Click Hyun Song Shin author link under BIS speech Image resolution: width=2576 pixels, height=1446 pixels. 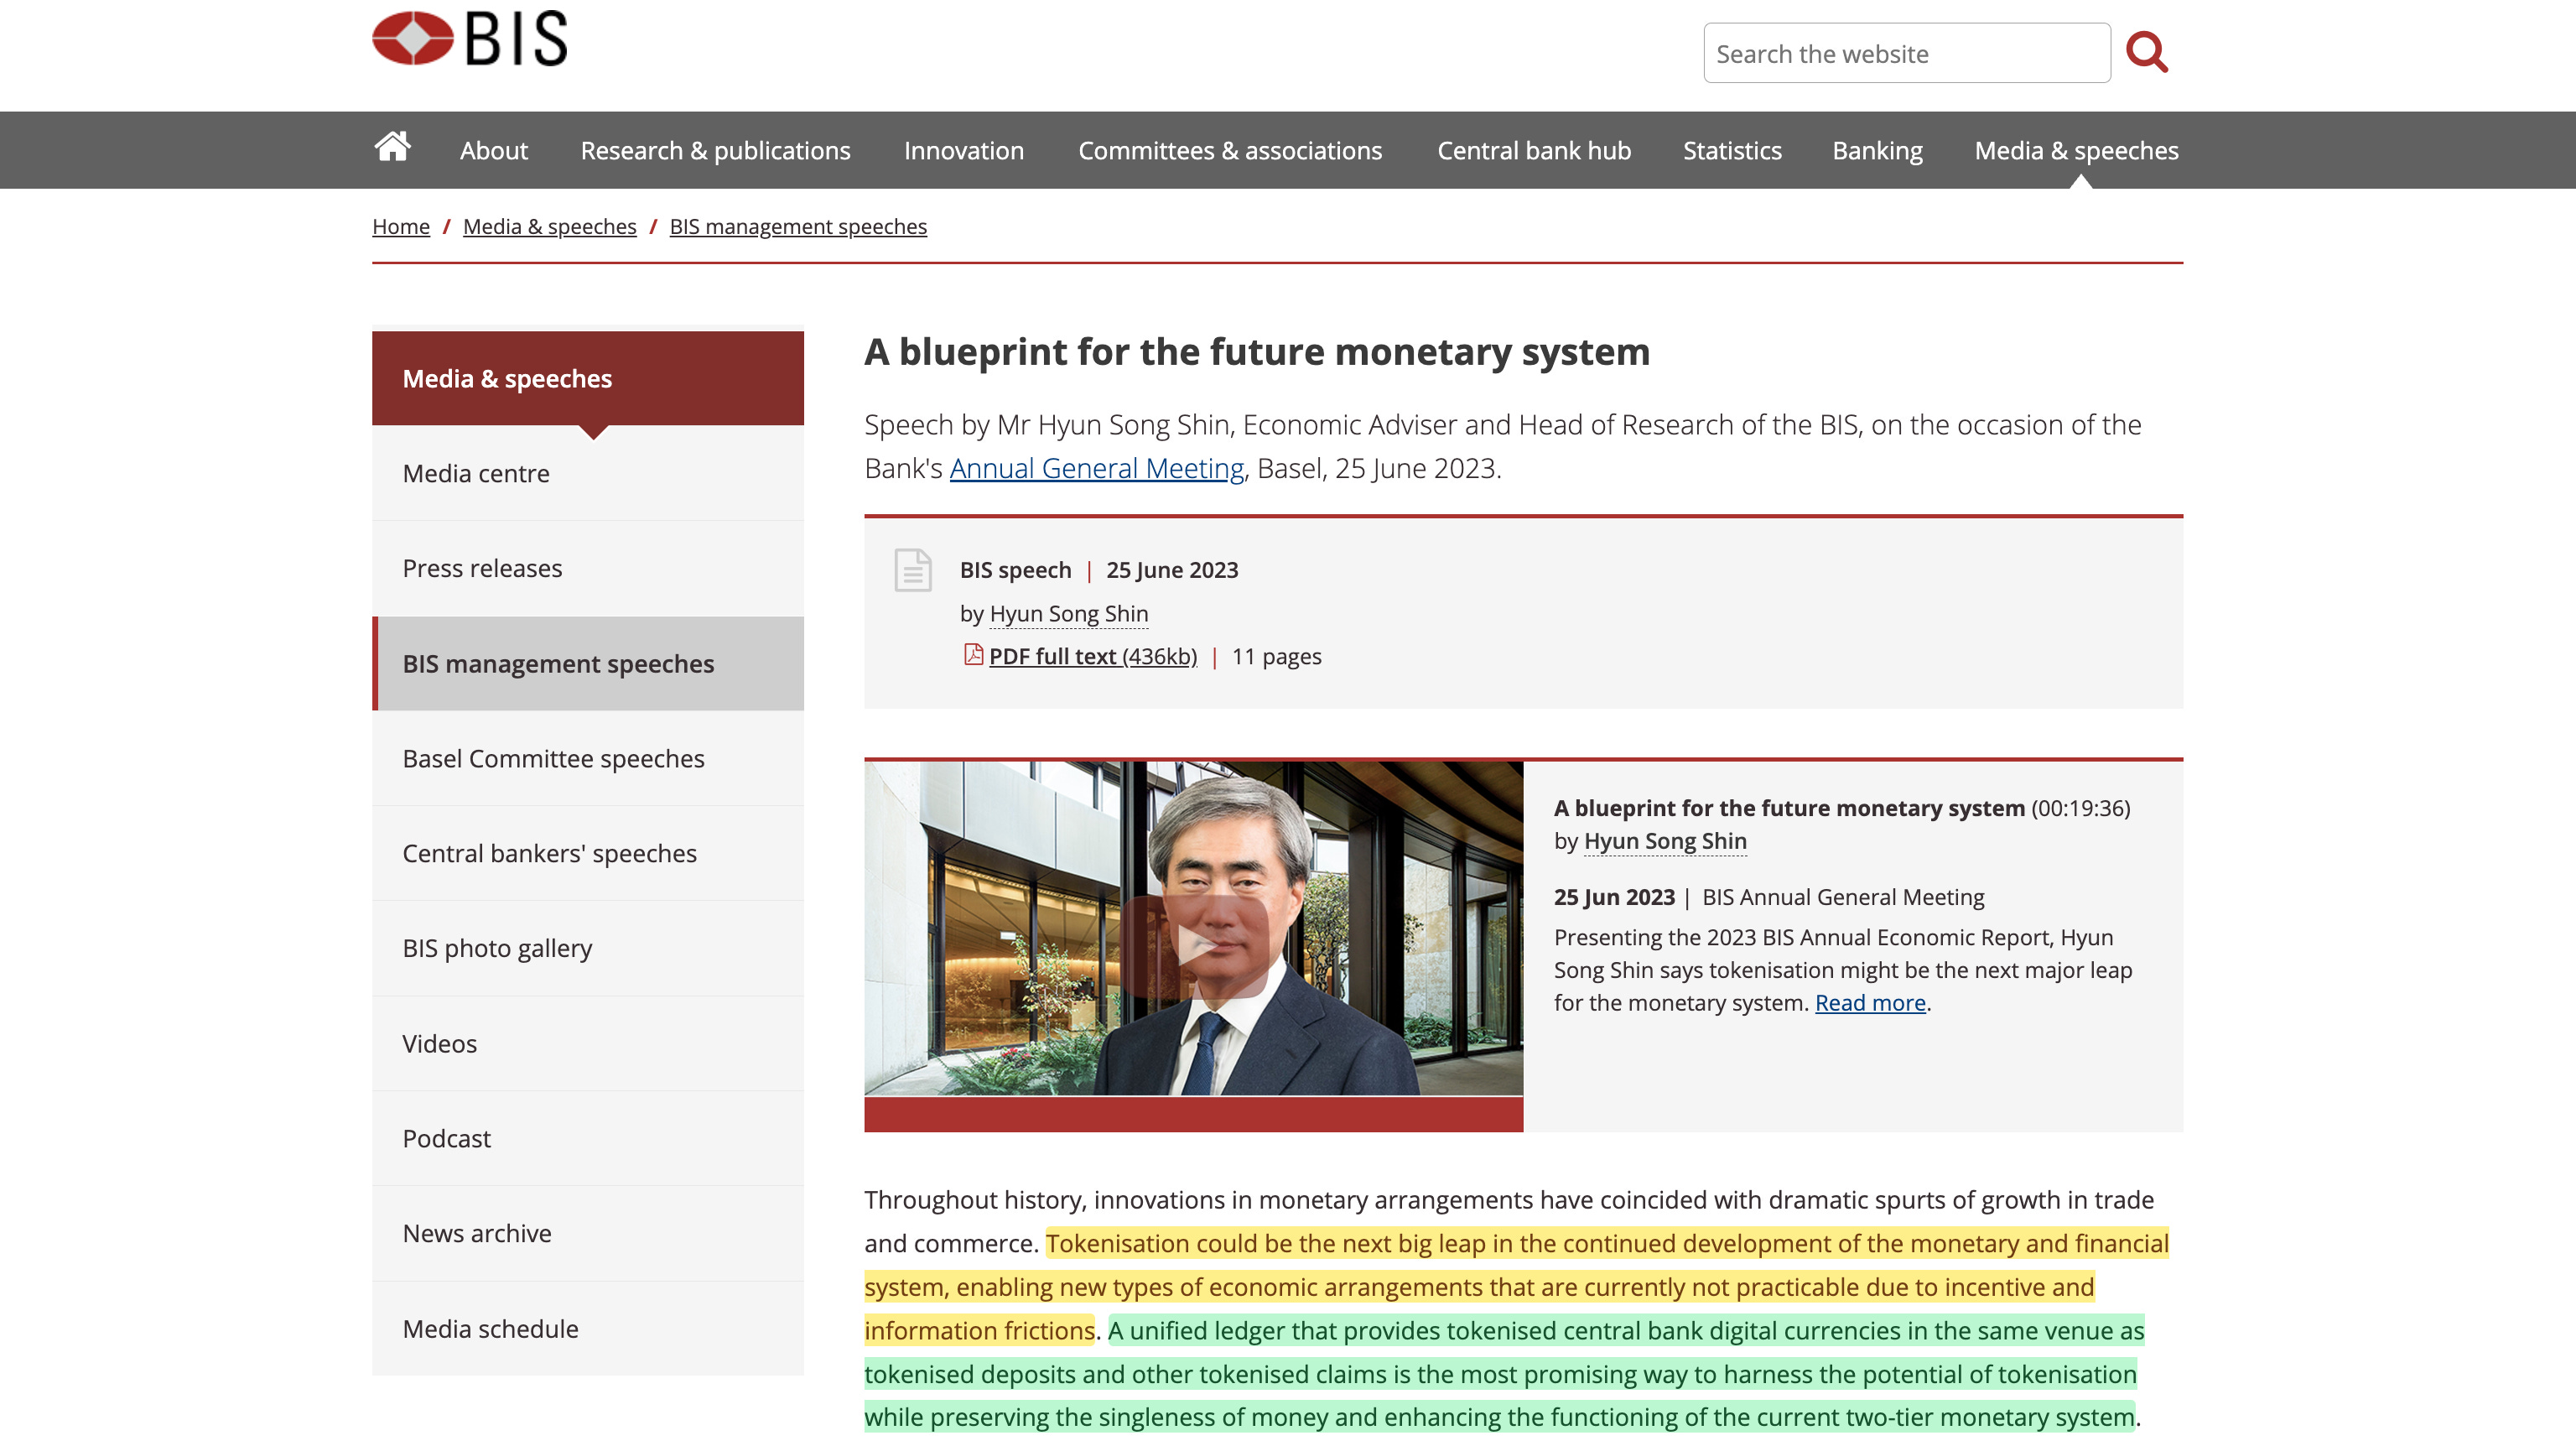[1068, 613]
